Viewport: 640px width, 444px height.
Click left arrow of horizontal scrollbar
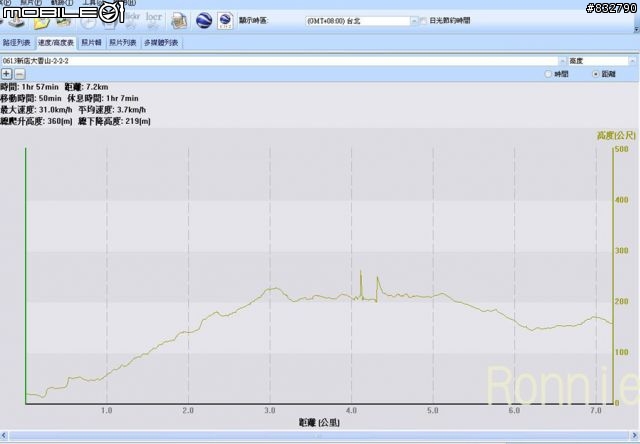(x=4, y=436)
